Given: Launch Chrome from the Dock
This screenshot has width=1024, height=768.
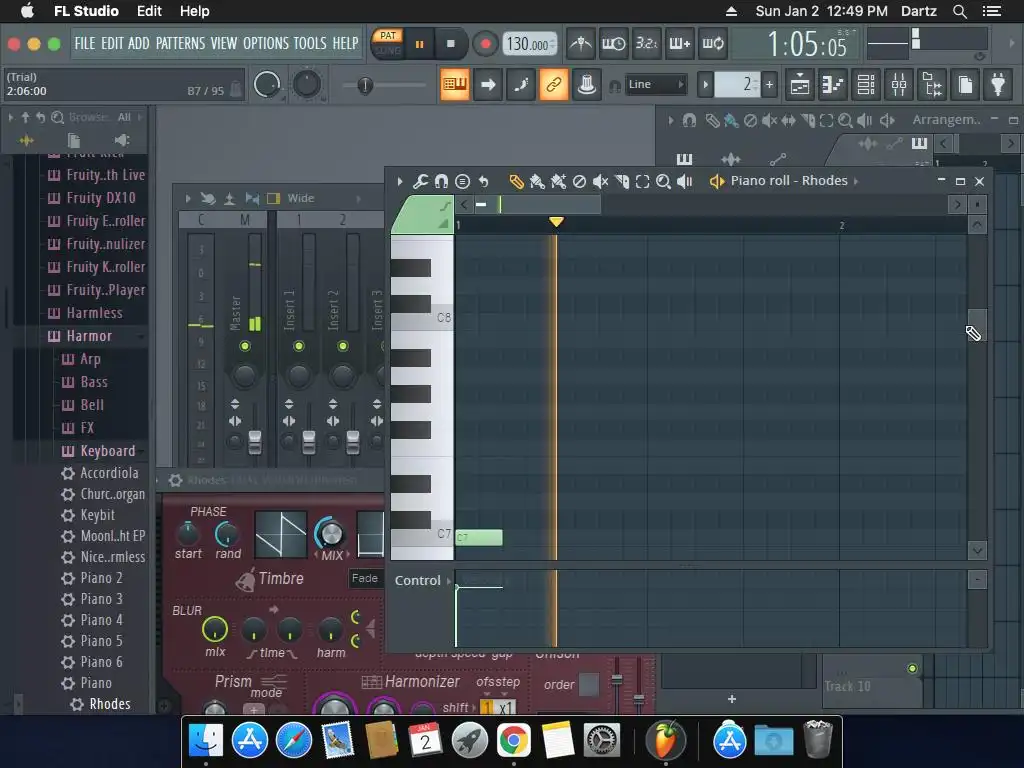Looking at the screenshot, I should (x=513, y=741).
